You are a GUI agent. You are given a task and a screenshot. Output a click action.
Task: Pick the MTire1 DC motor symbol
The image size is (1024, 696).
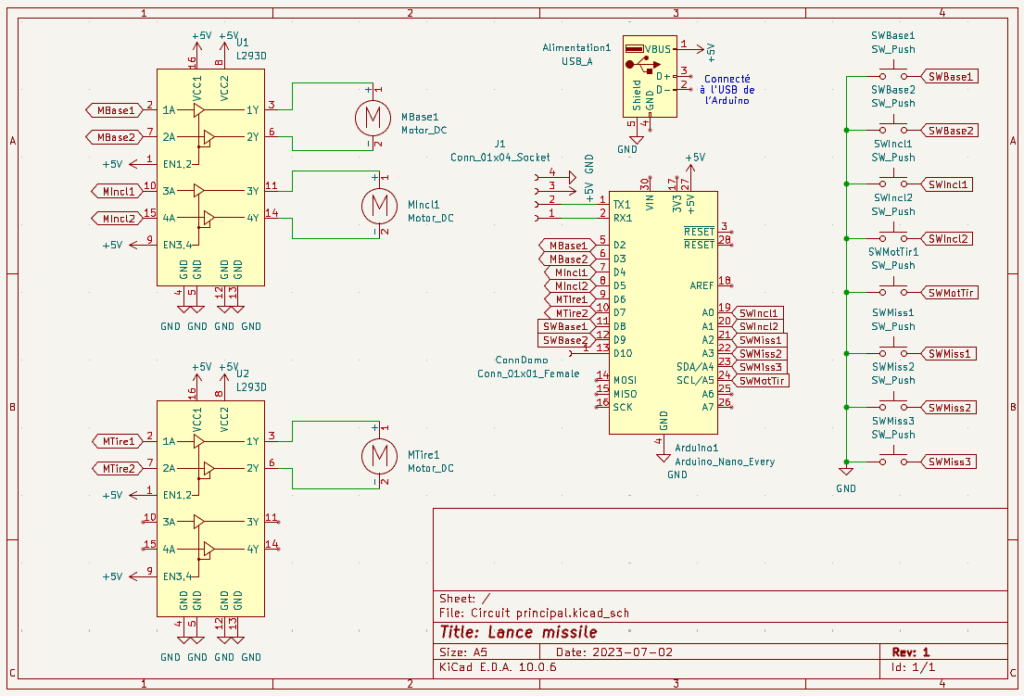pos(379,455)
